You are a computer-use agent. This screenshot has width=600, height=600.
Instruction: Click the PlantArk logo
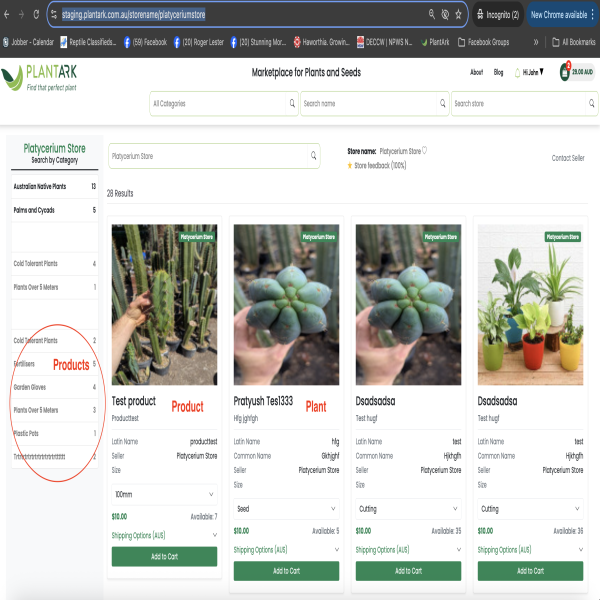[x=40, y=77]
